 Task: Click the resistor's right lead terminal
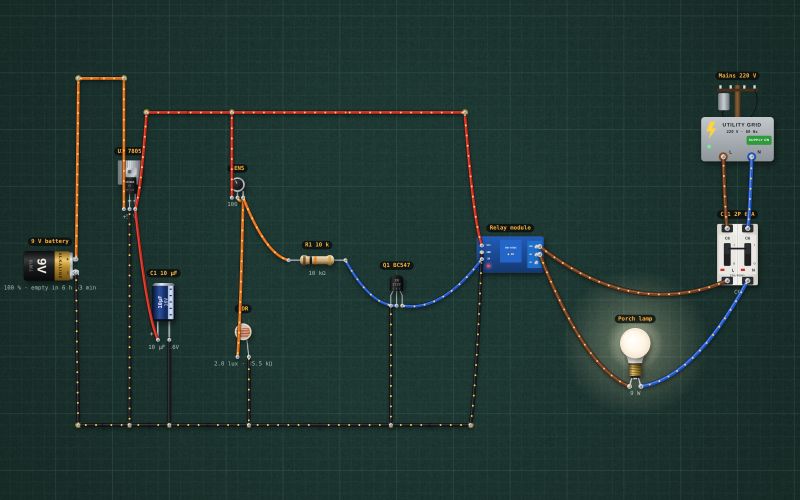[x=345, y=260]
